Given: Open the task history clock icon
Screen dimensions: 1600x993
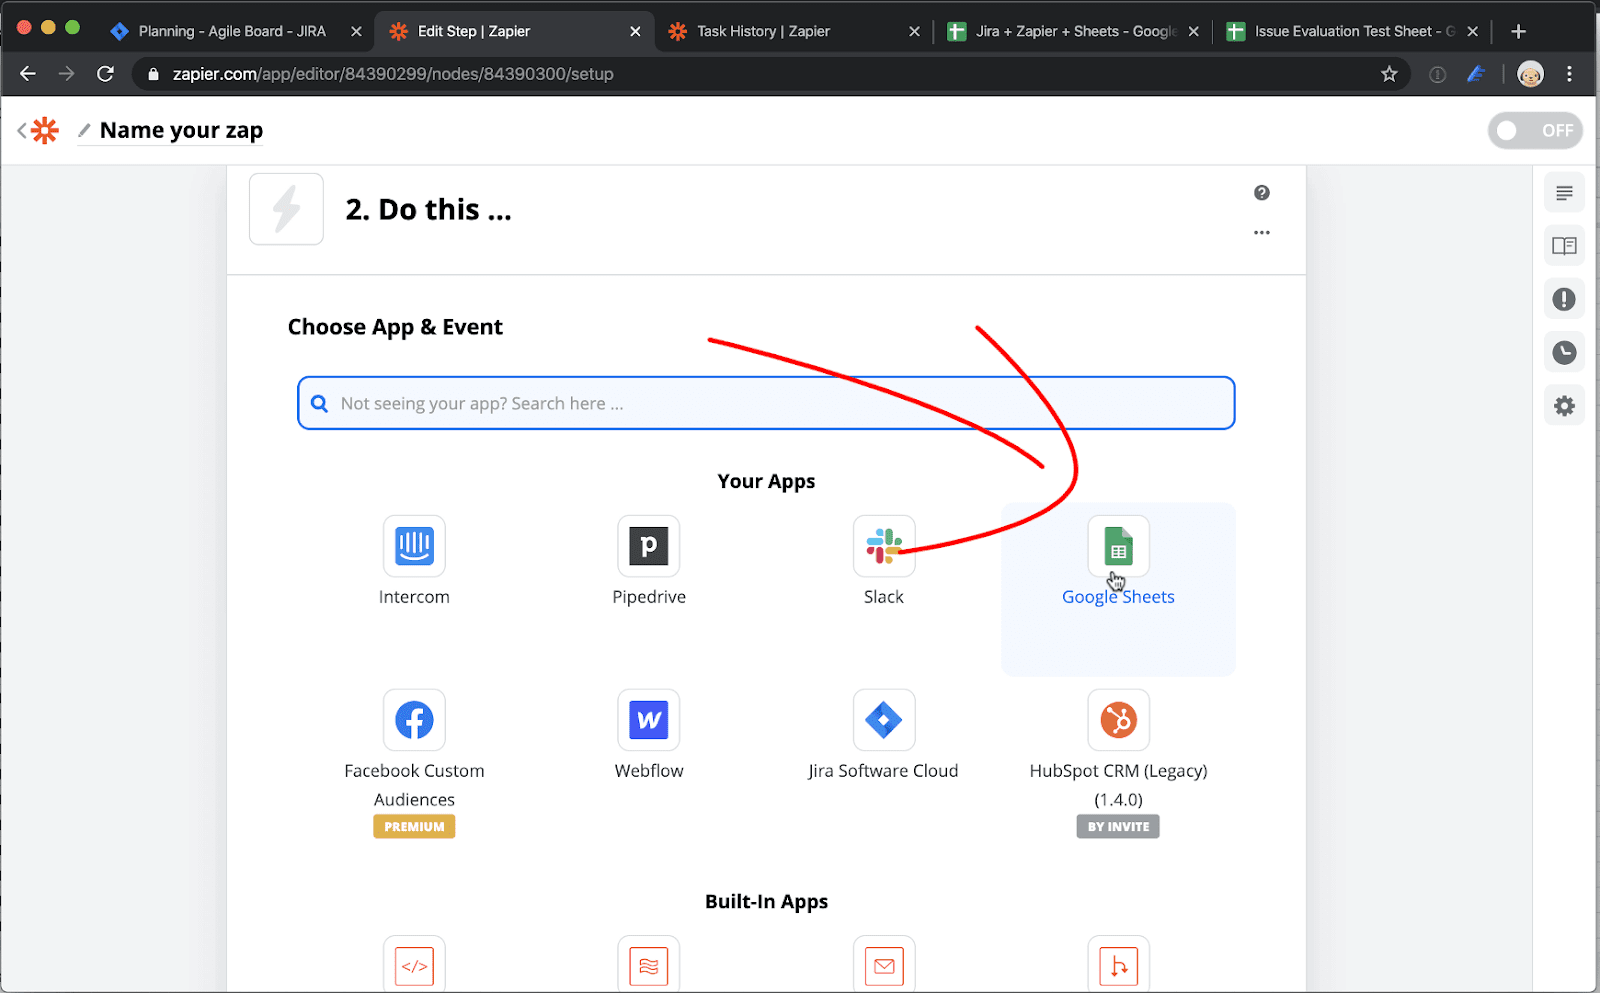Looking at the screenshot, I should coord(1564,352).
